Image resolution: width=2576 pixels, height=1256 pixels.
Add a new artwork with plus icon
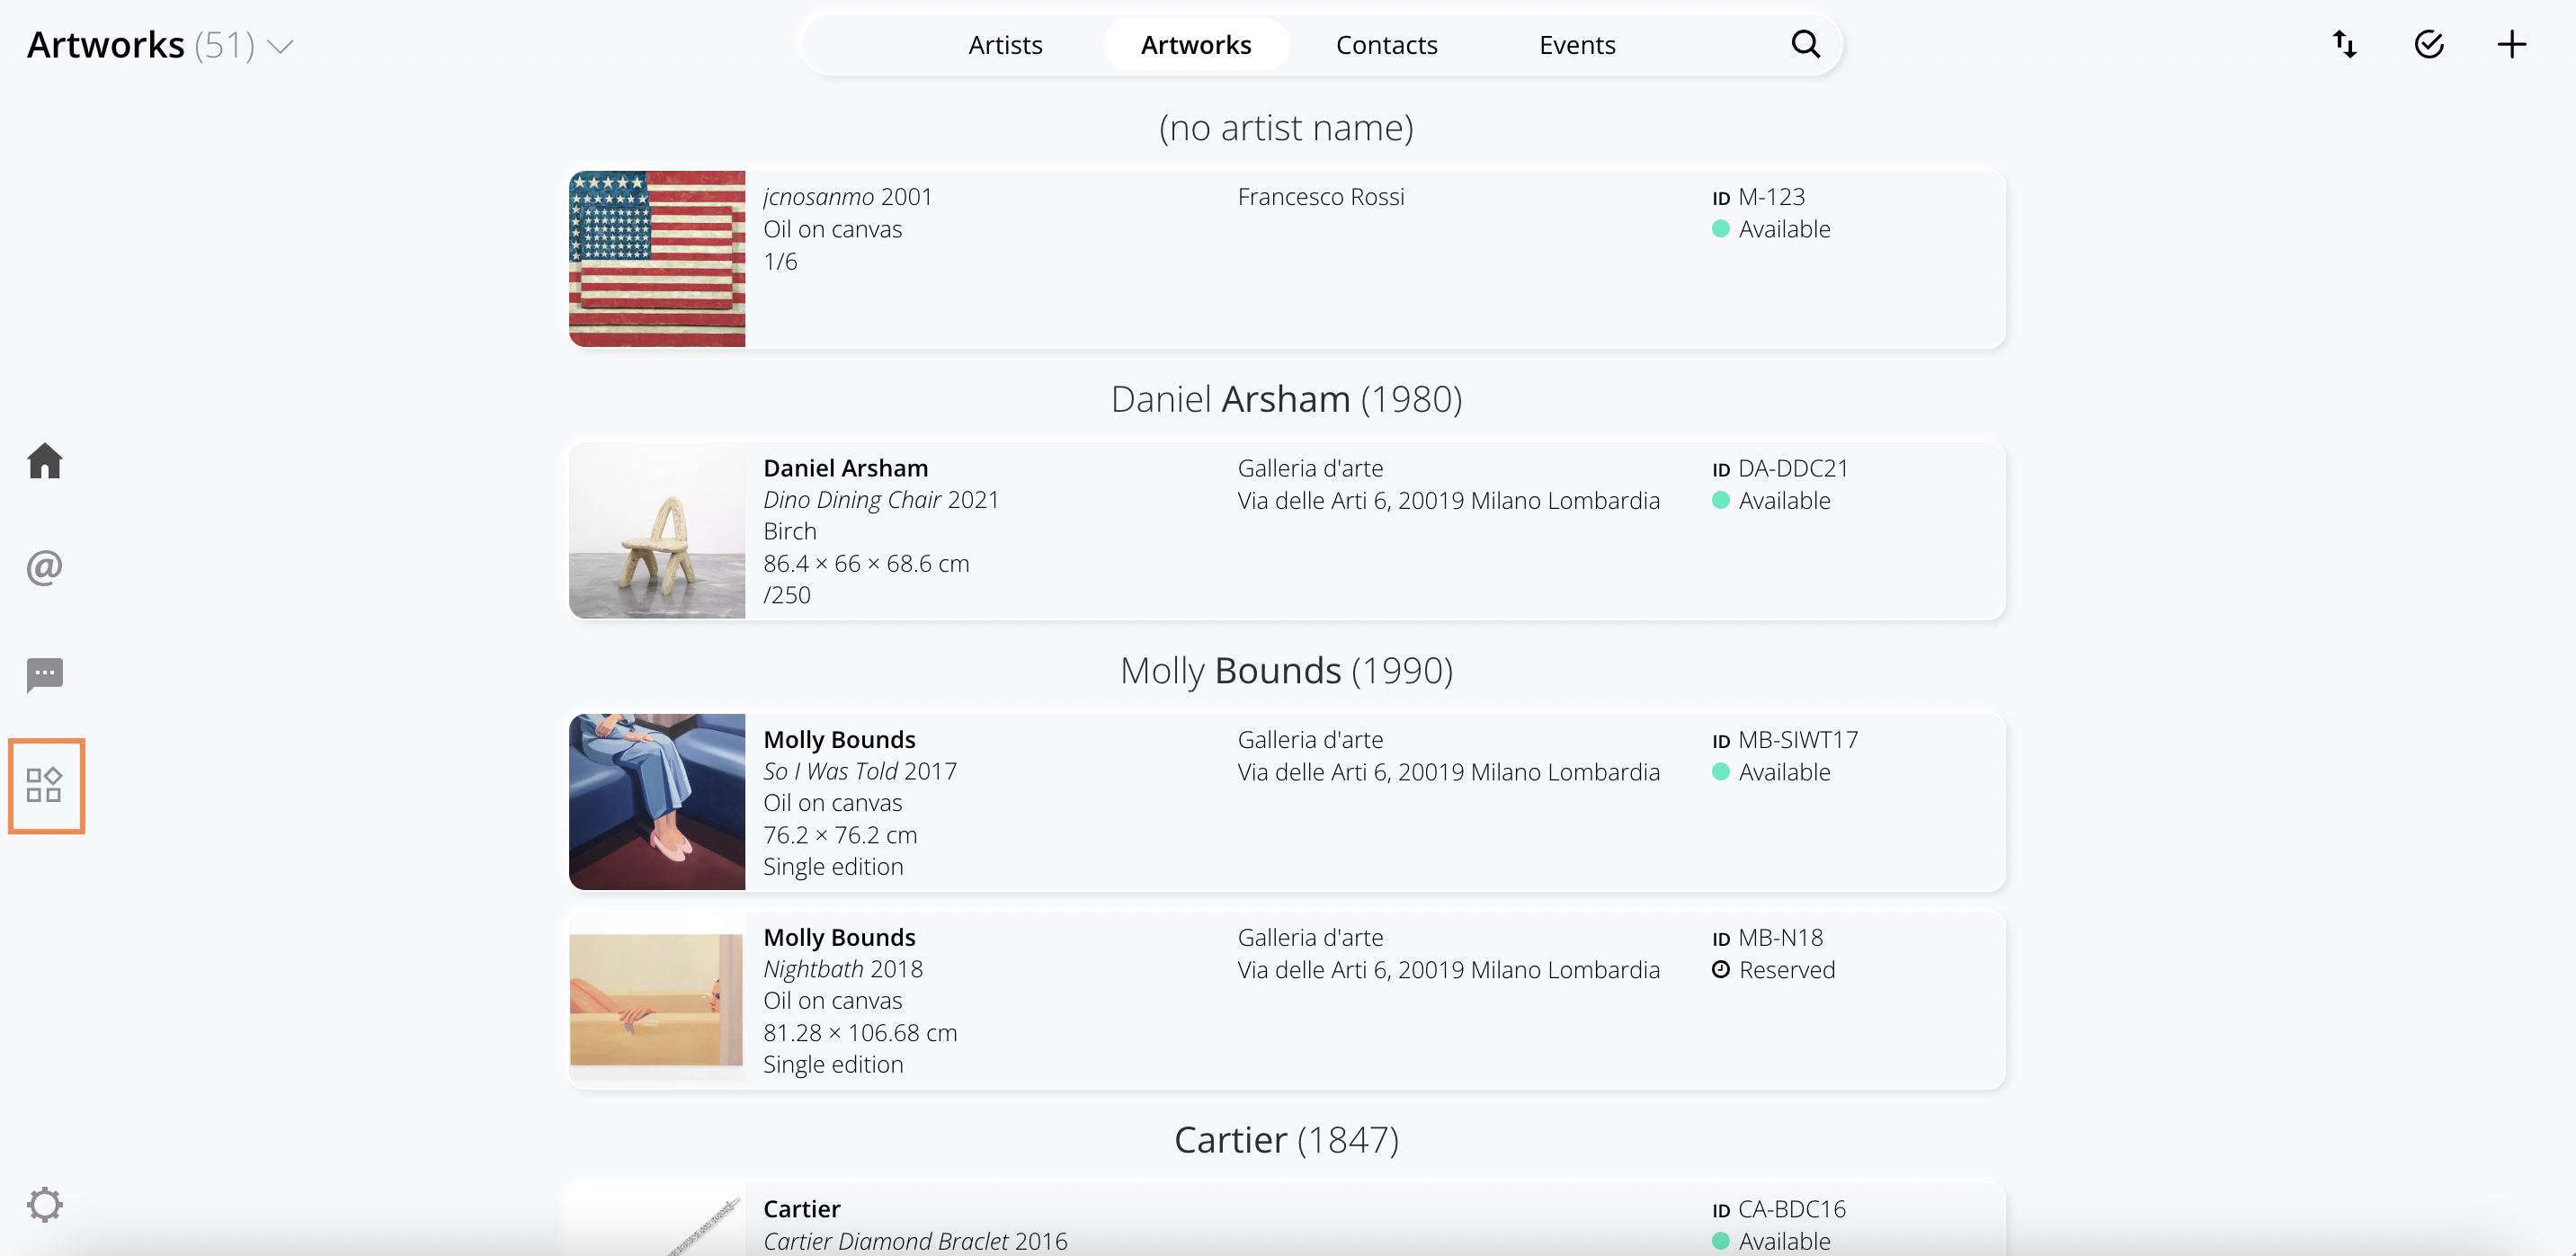coord(2512,44)
